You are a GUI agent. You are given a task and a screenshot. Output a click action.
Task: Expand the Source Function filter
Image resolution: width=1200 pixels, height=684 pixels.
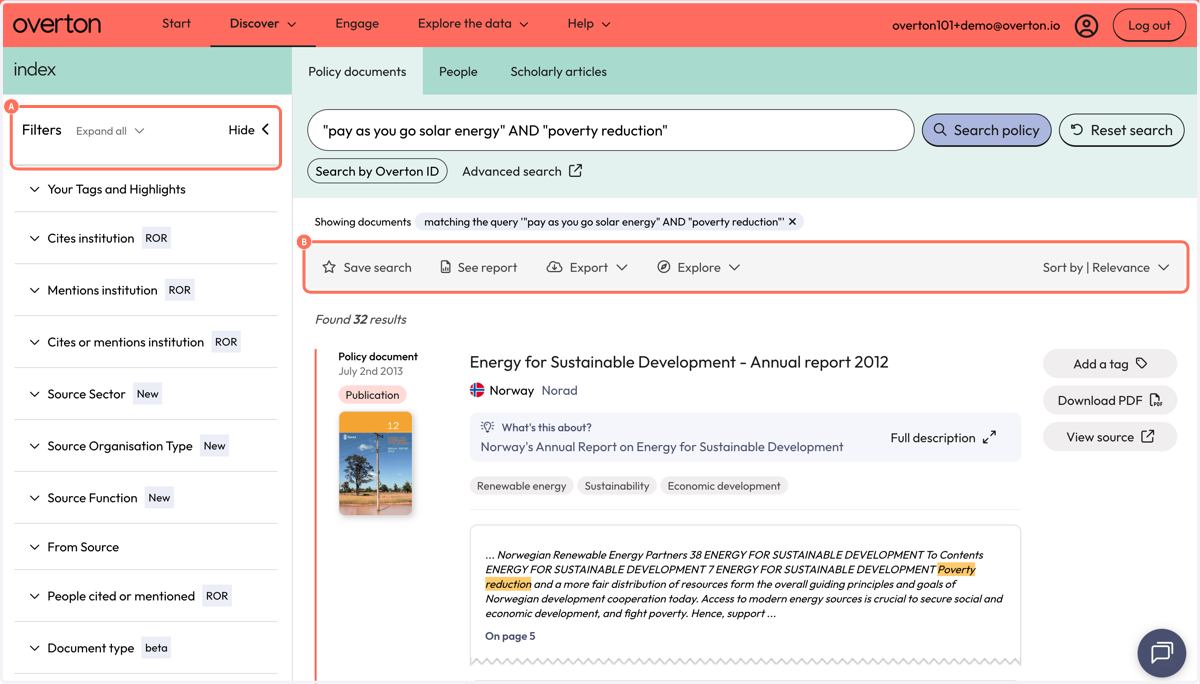click(x=146, y=498)
